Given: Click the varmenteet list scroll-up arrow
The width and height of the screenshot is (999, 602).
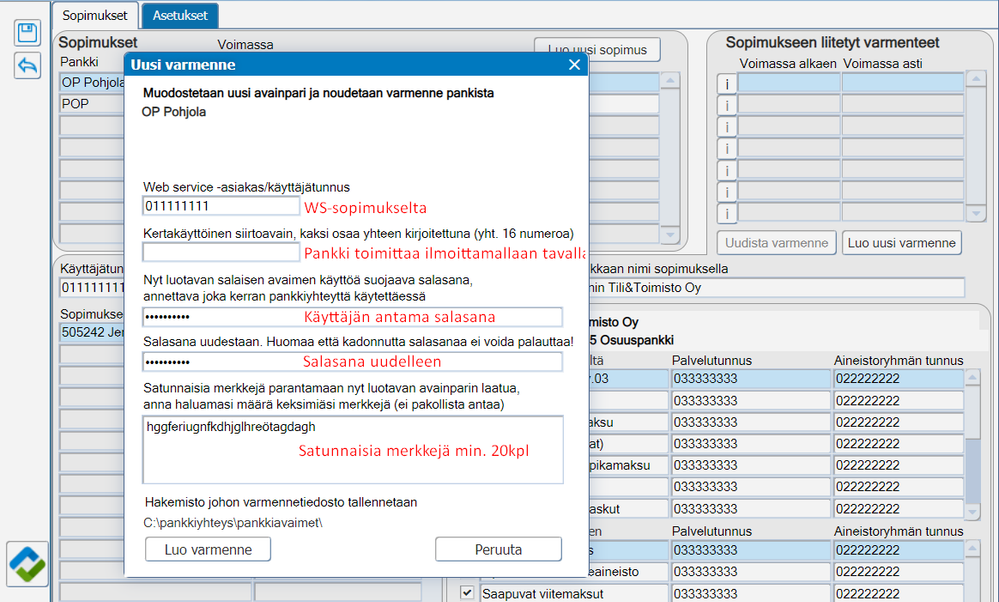Looking at the screenshot, I should coord(975,79).
